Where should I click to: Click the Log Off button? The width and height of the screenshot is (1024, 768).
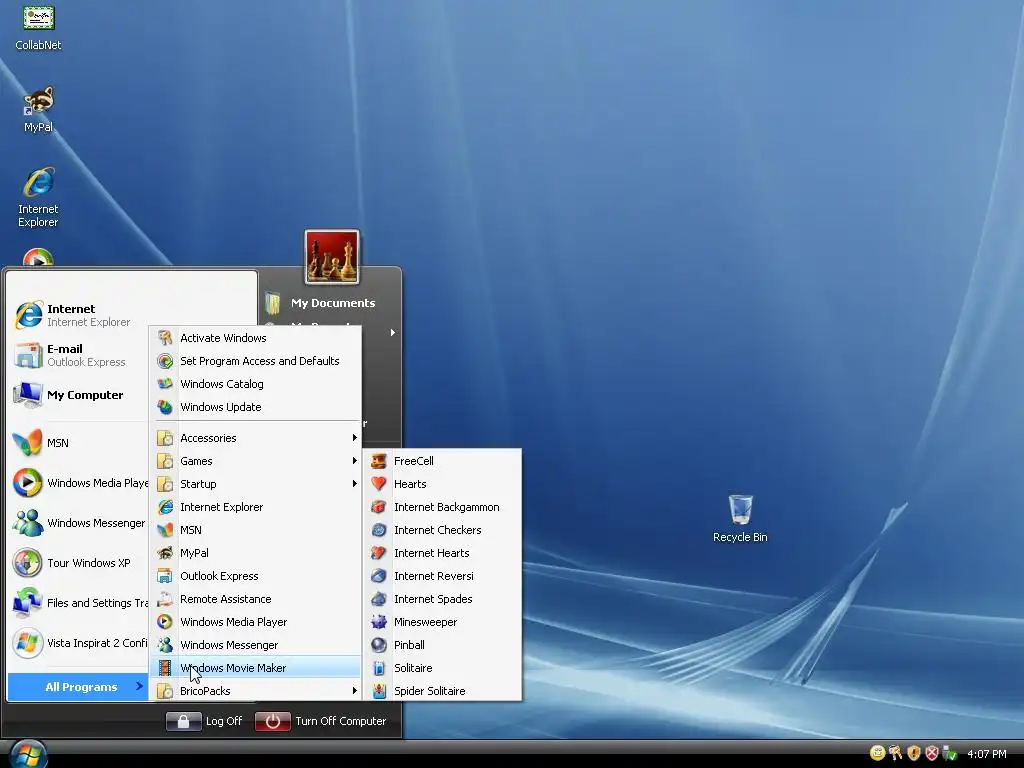pos(204,721)
